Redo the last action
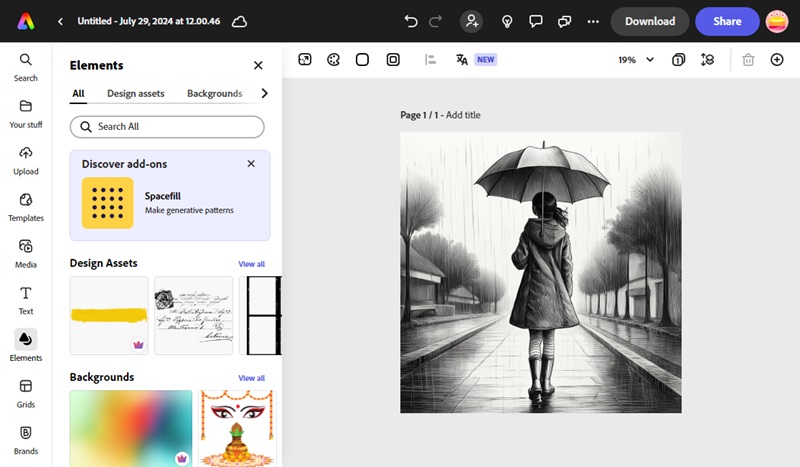 435,21
